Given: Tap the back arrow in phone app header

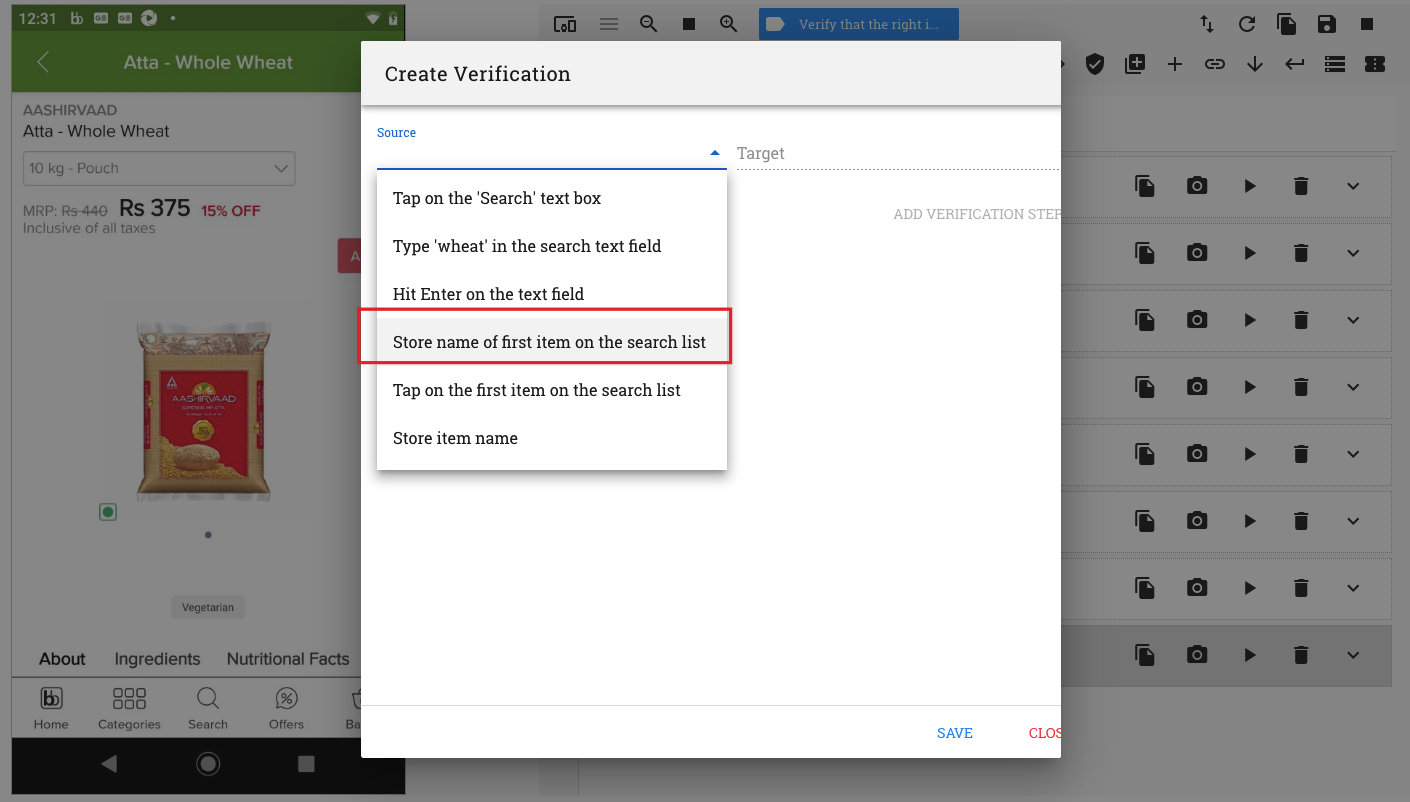Looking at the screenshot, I should (43, 62).
